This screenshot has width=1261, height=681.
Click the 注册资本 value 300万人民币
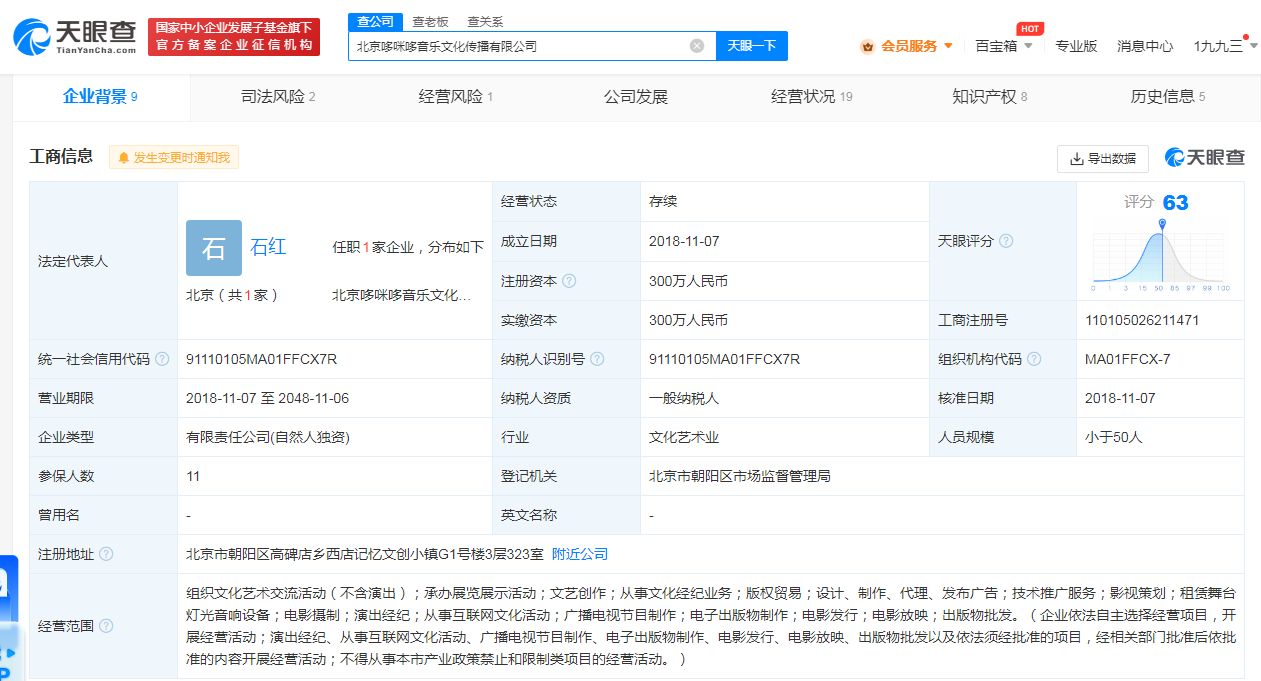point(688,281)
